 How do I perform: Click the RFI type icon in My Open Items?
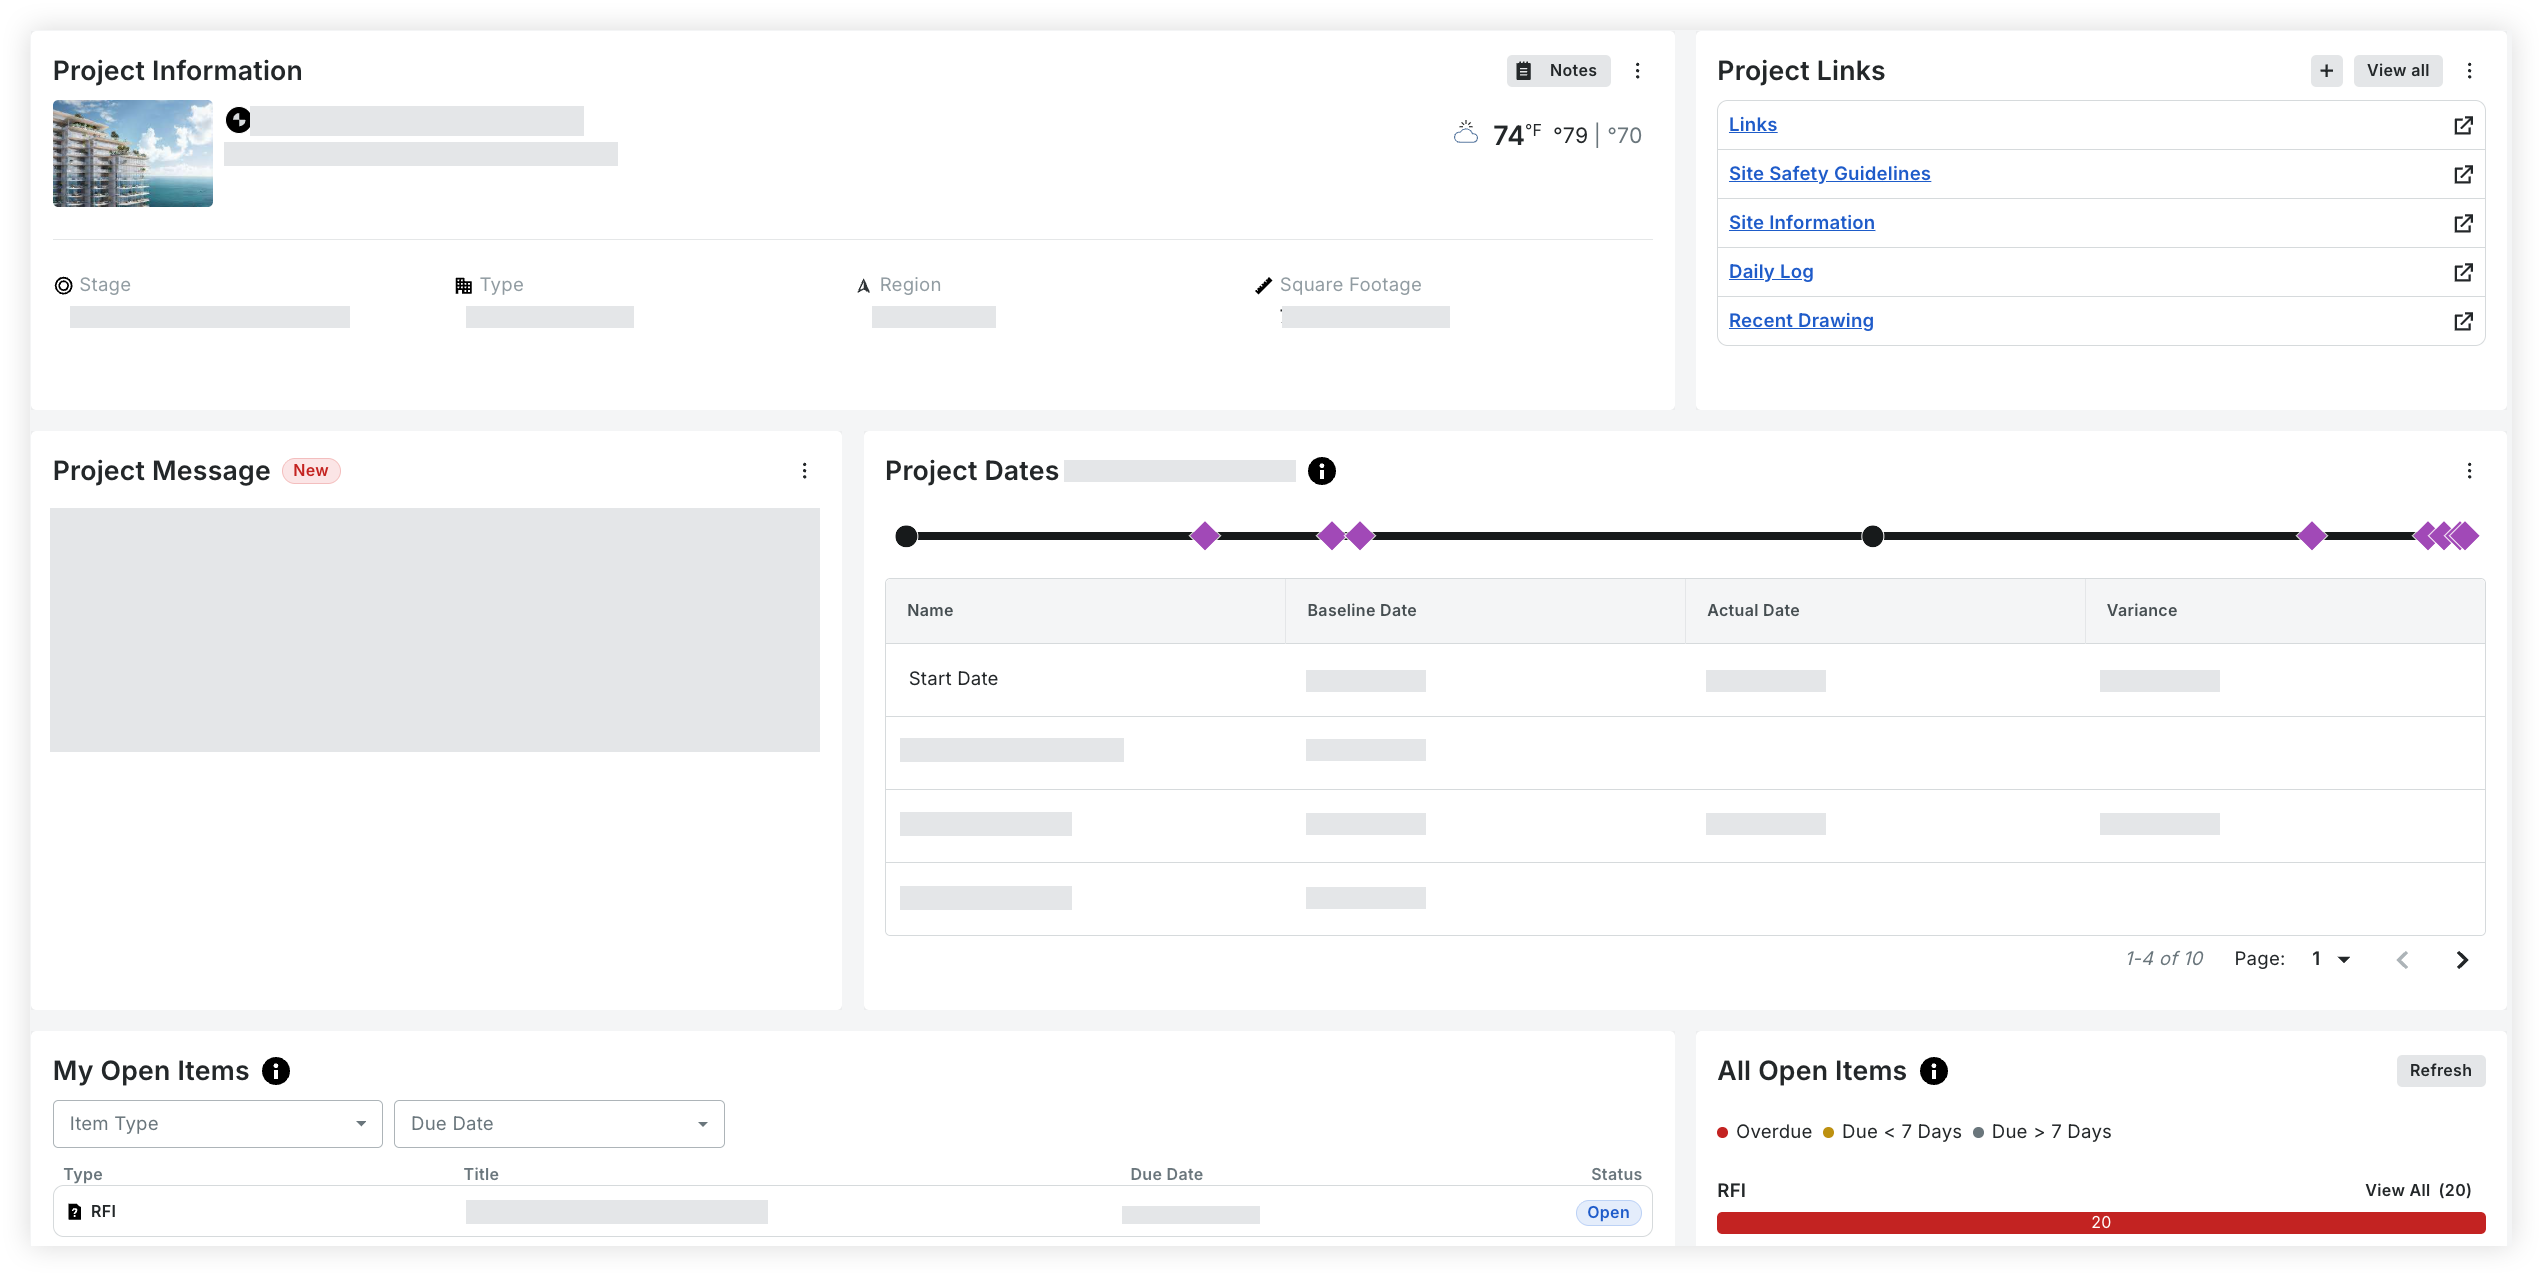click(75, 1211)
